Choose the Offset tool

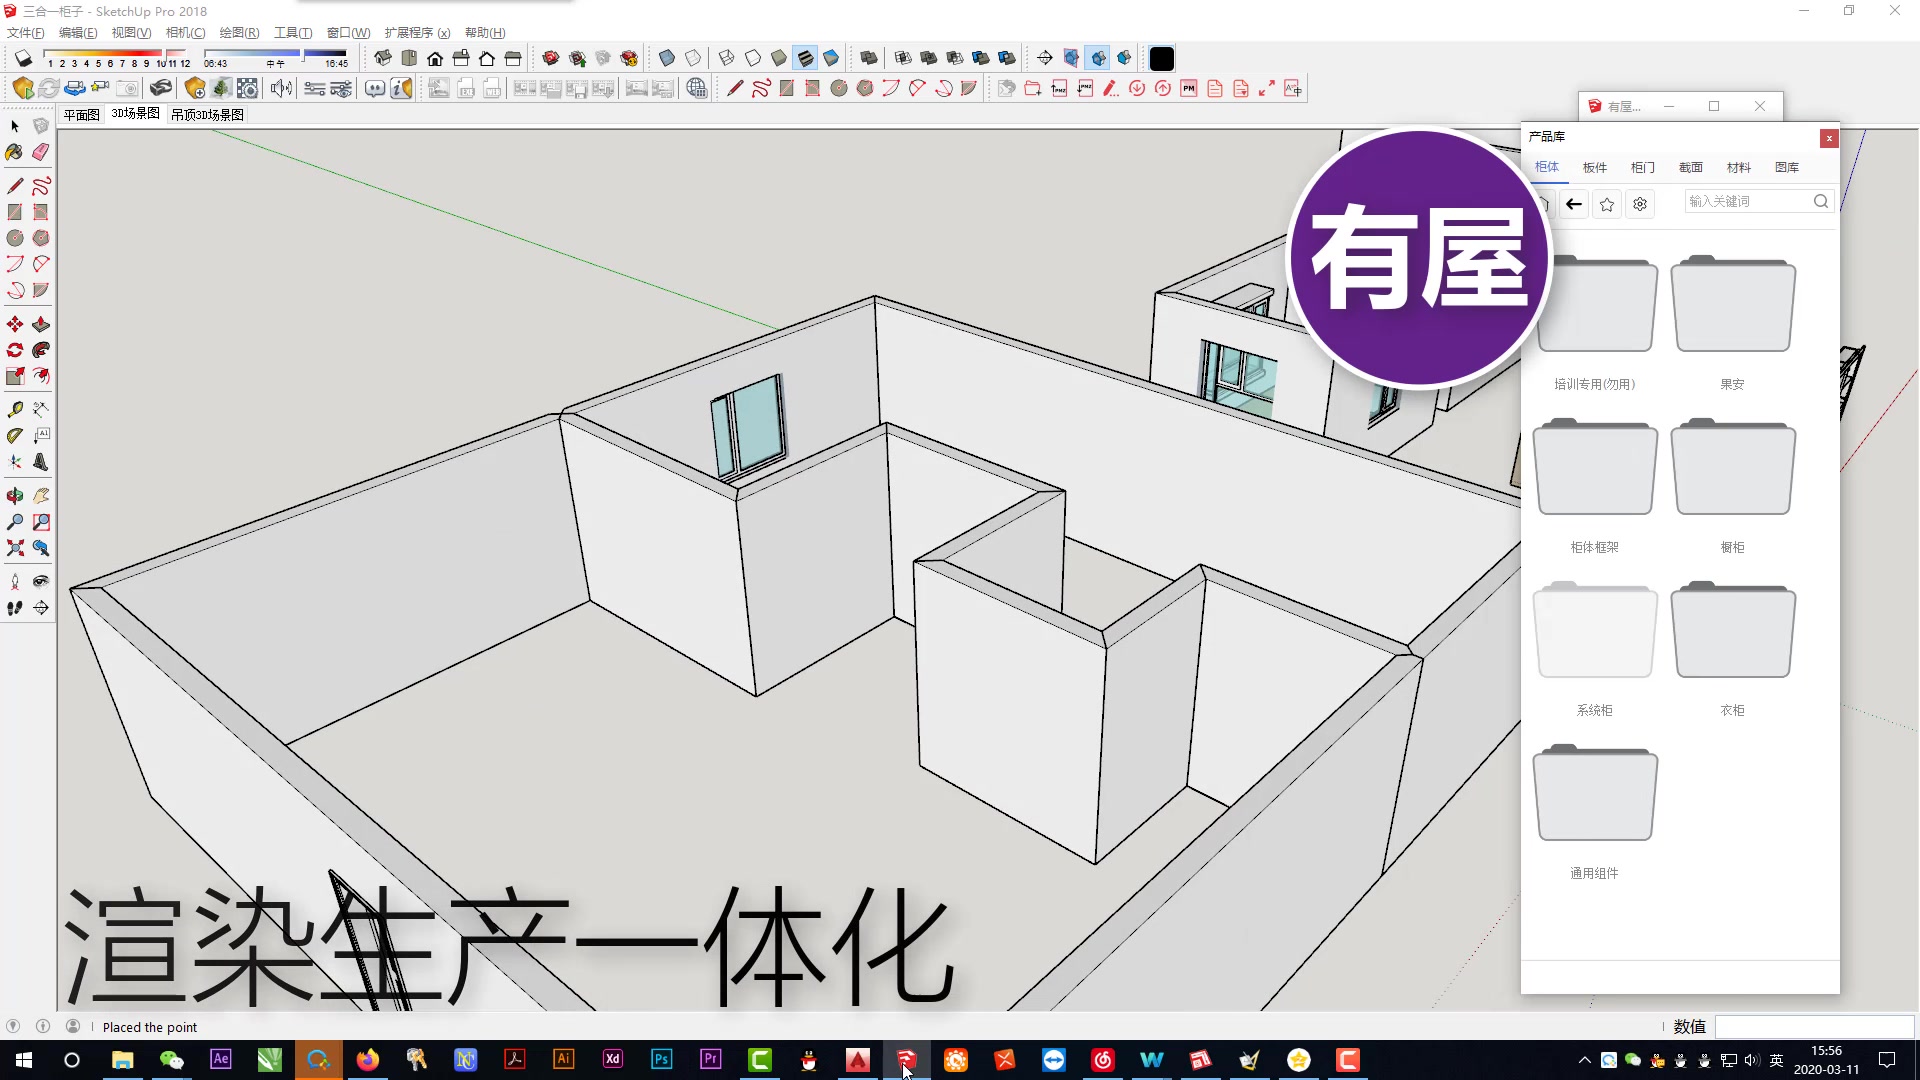click(41, 376)
